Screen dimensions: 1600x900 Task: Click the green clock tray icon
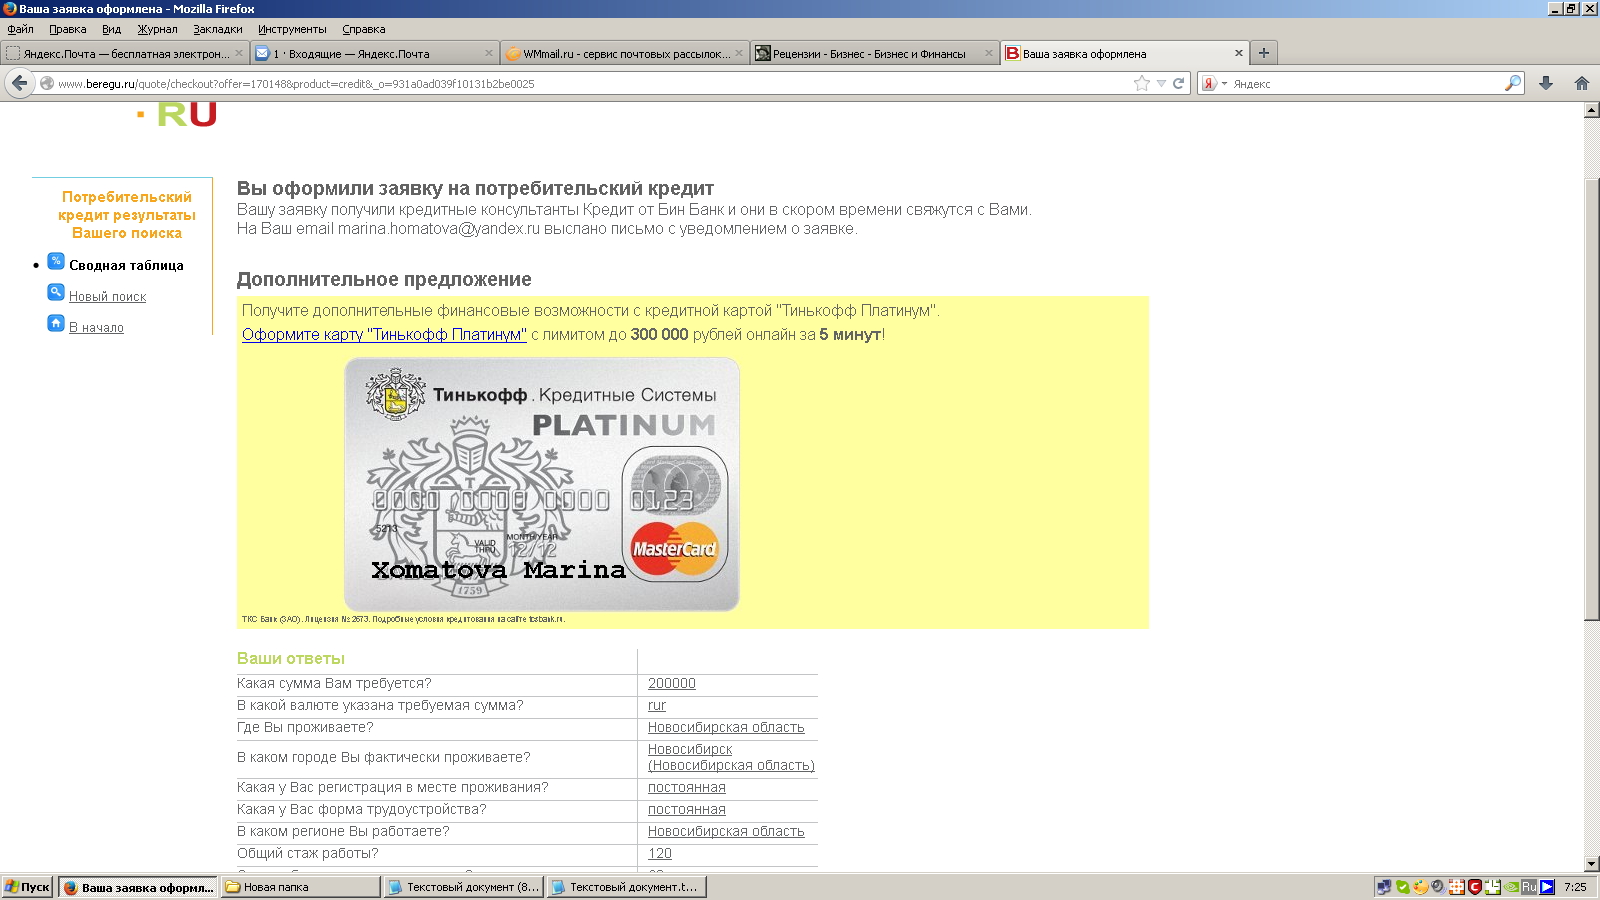click(1492, 887)
